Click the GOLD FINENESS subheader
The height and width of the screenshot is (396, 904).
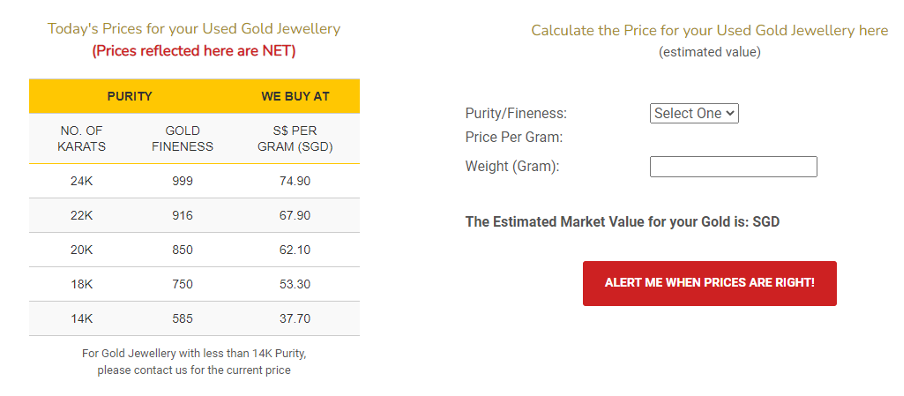click(x=182, y=139)
